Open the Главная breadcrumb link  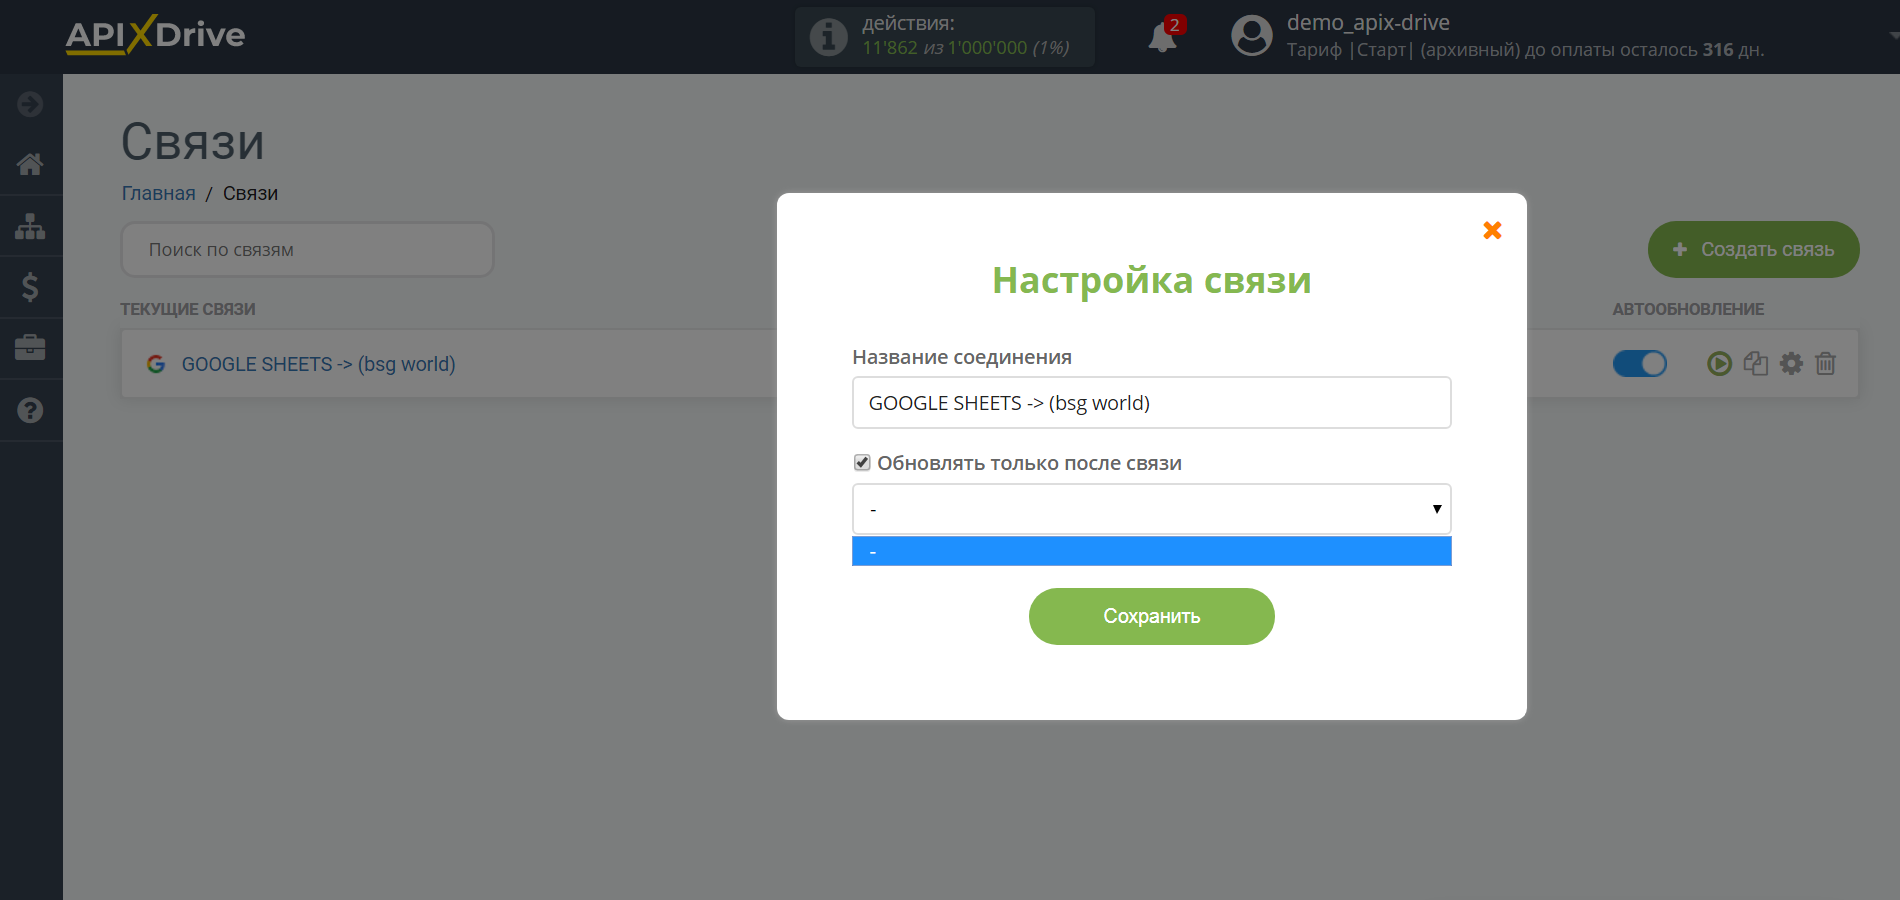[158, 193]
